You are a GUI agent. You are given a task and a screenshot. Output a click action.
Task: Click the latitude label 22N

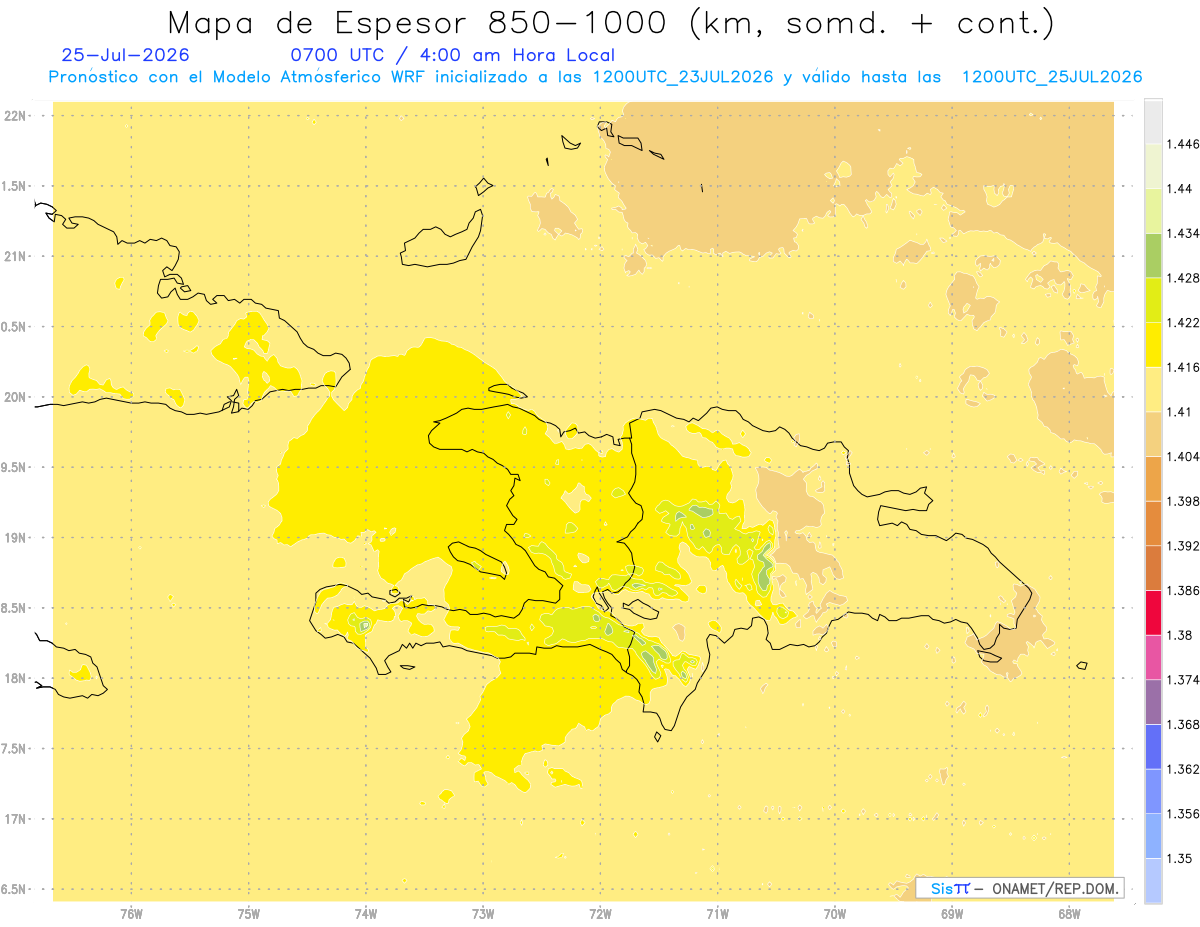point(16,116)
